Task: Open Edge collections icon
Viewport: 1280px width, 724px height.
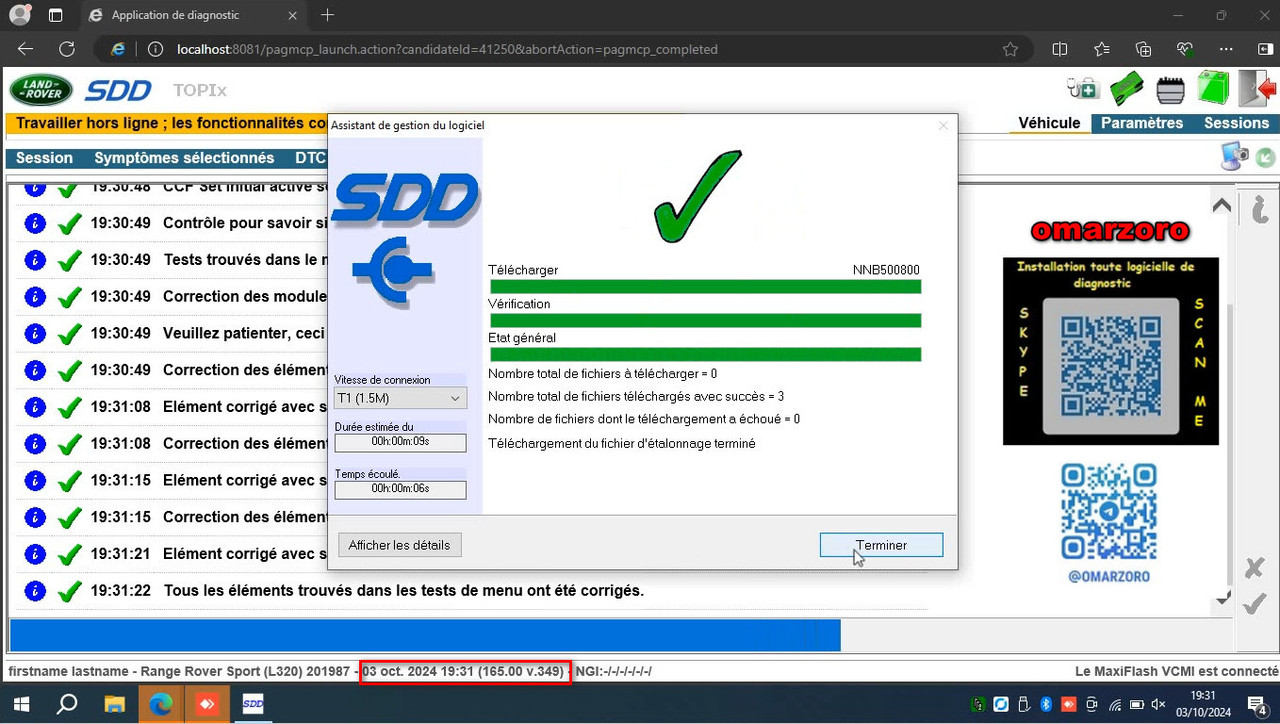Action: 1144,49
